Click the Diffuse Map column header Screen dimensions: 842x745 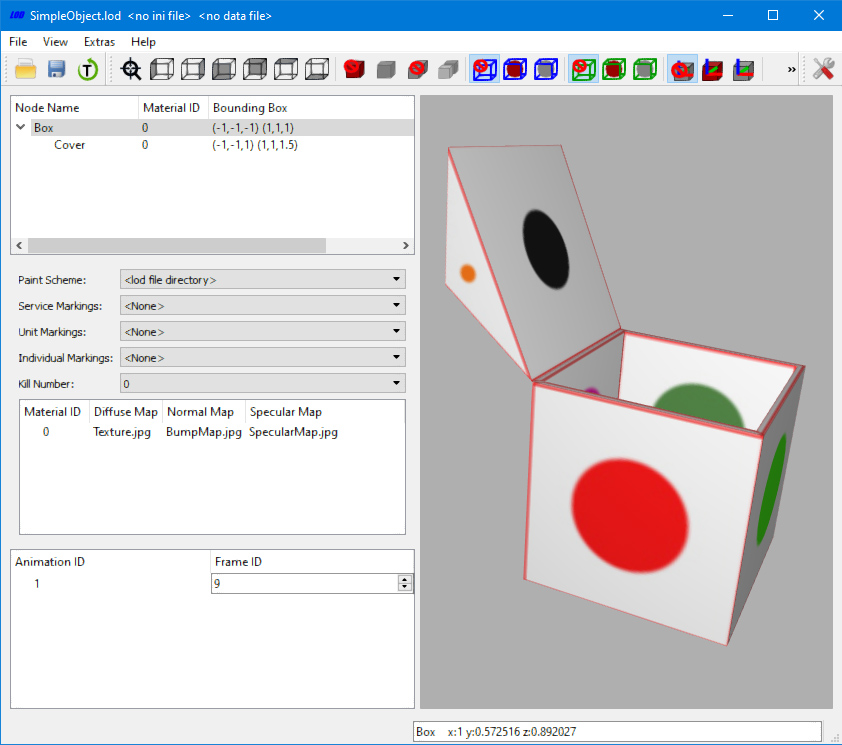(x=126, y=411)
